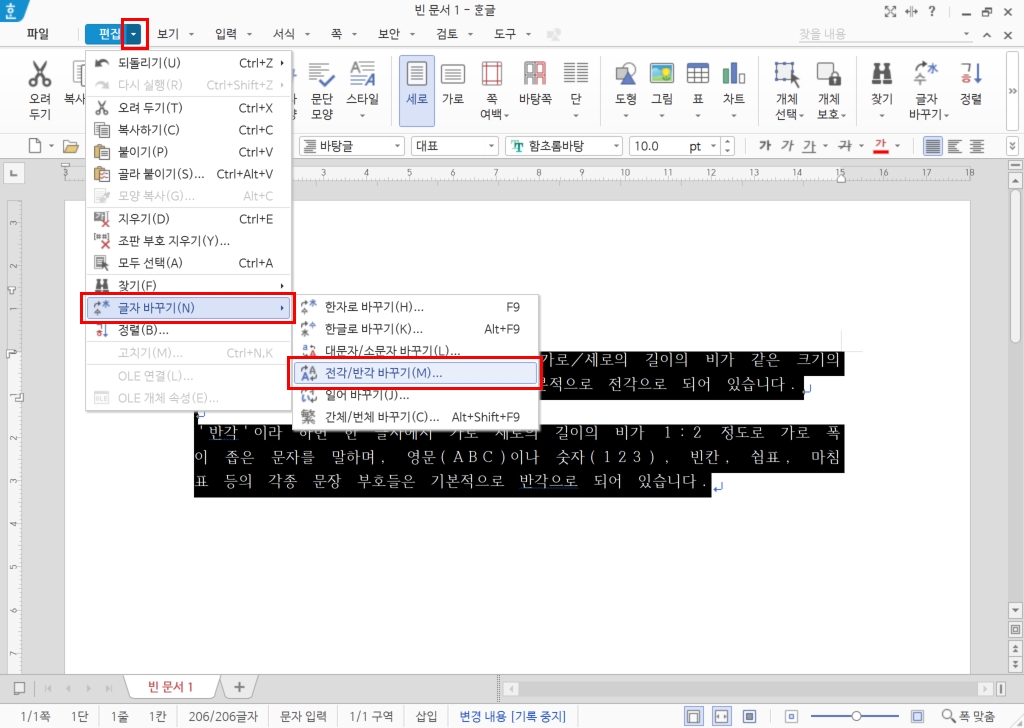
Task: Switch to 빈 문서 1 document tab
Action: point(171,687)
